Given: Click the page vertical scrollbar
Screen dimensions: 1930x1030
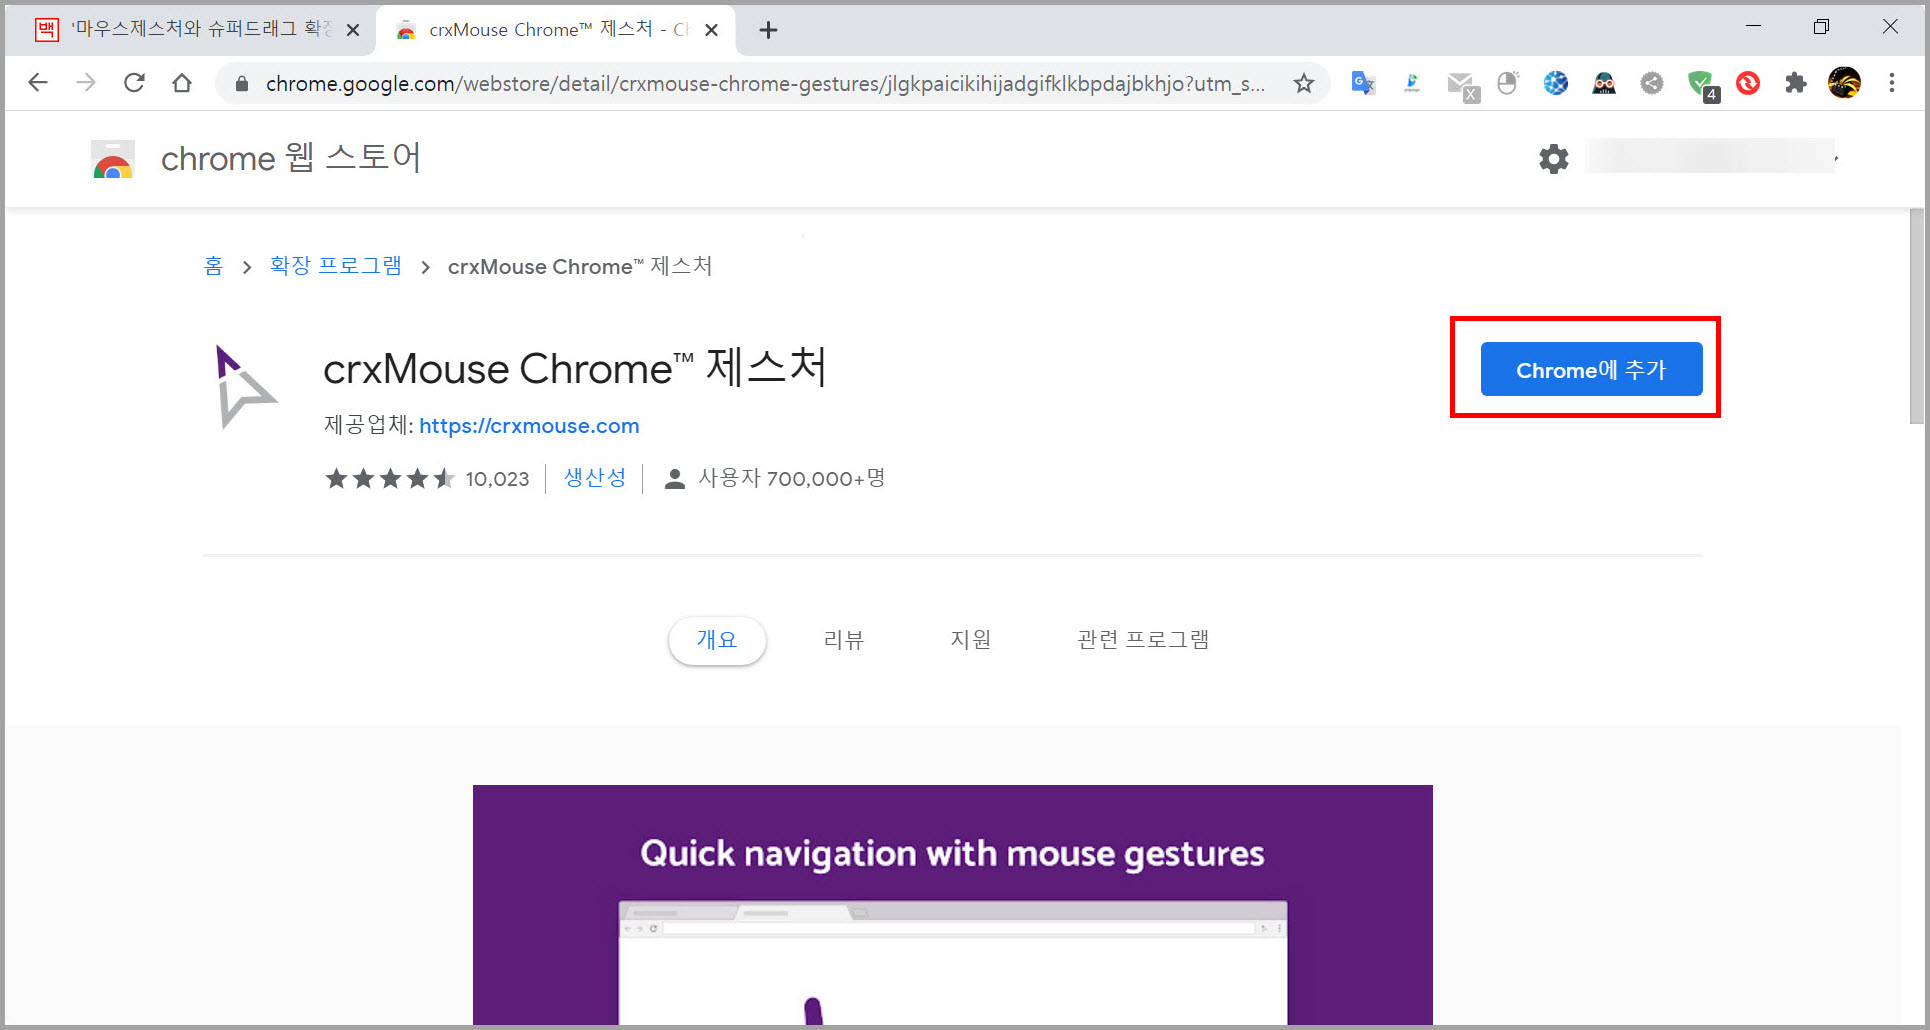Looking at the screenshot, I should point(1917,316).
